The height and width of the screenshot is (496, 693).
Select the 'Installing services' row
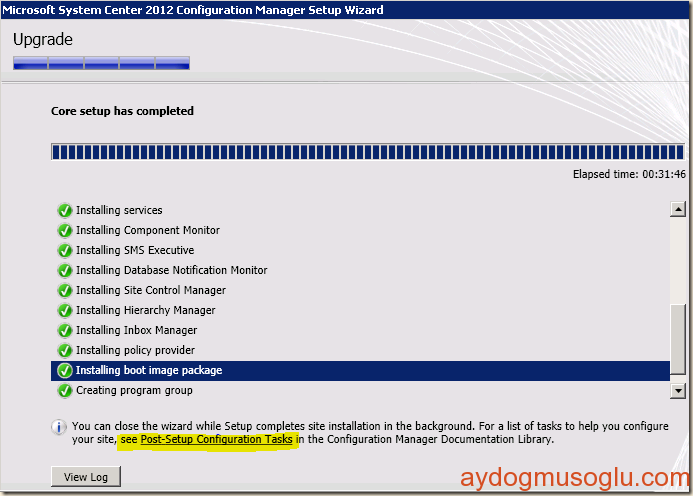[360, 210]
